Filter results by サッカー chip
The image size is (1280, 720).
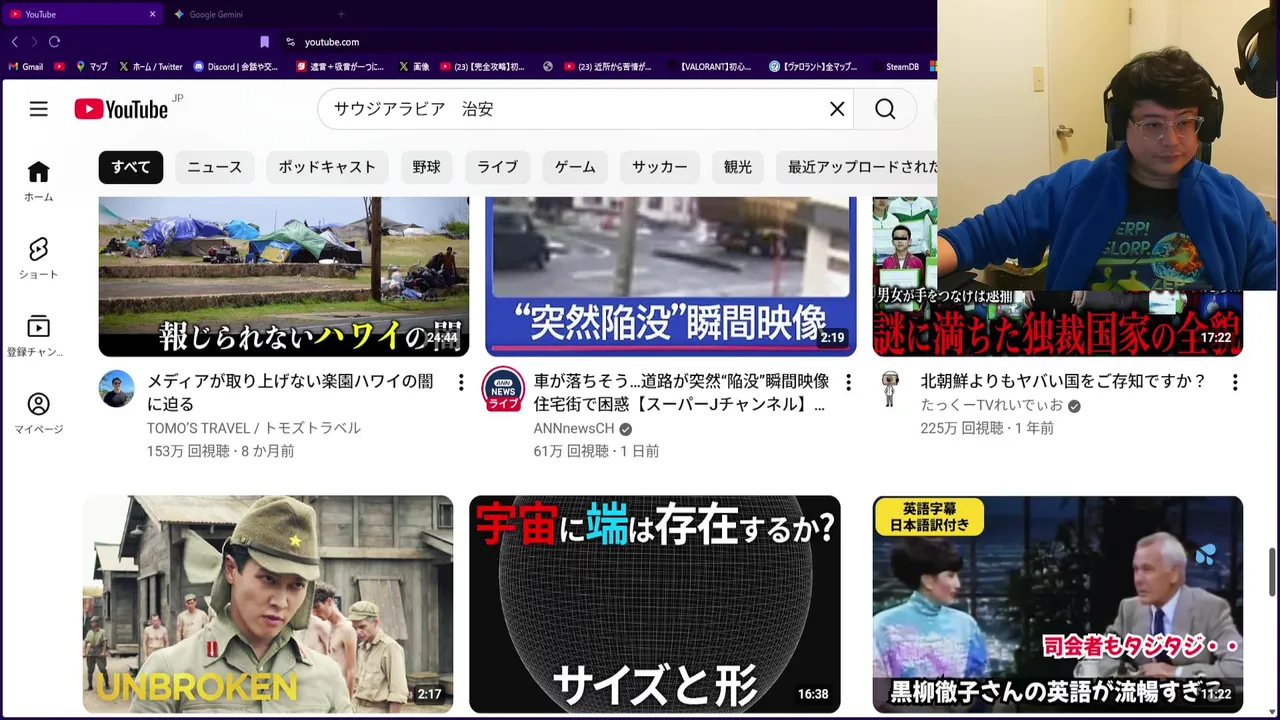[x=660, y=167]
